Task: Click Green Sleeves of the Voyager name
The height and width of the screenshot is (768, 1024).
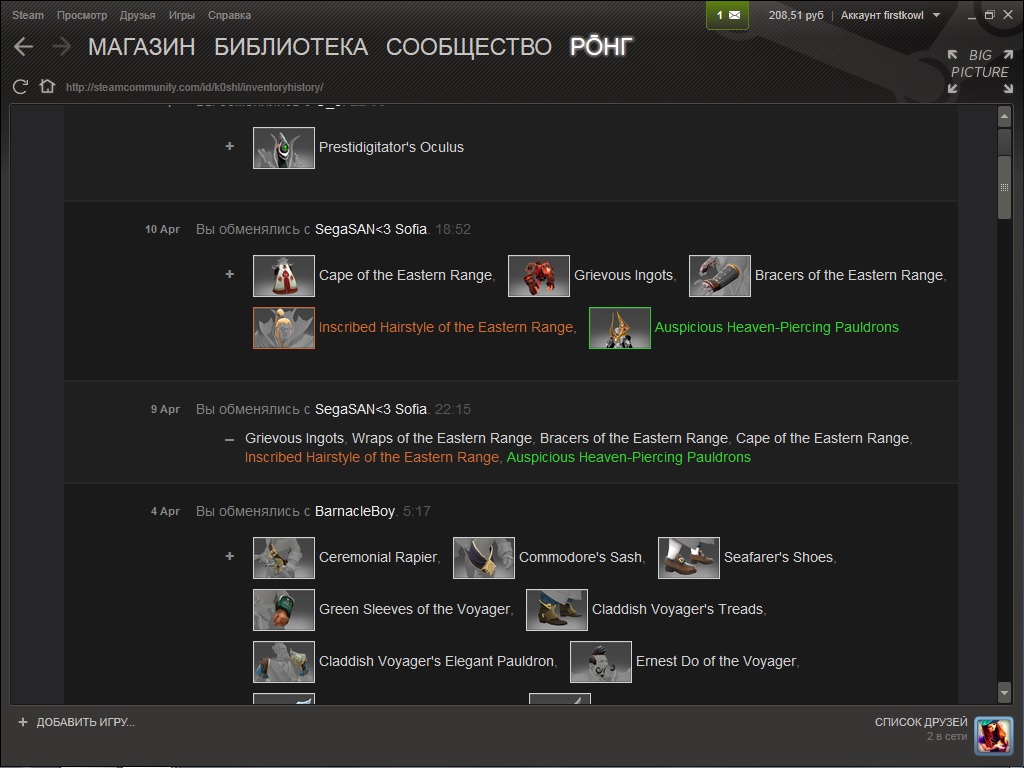Action: (415, 609)
